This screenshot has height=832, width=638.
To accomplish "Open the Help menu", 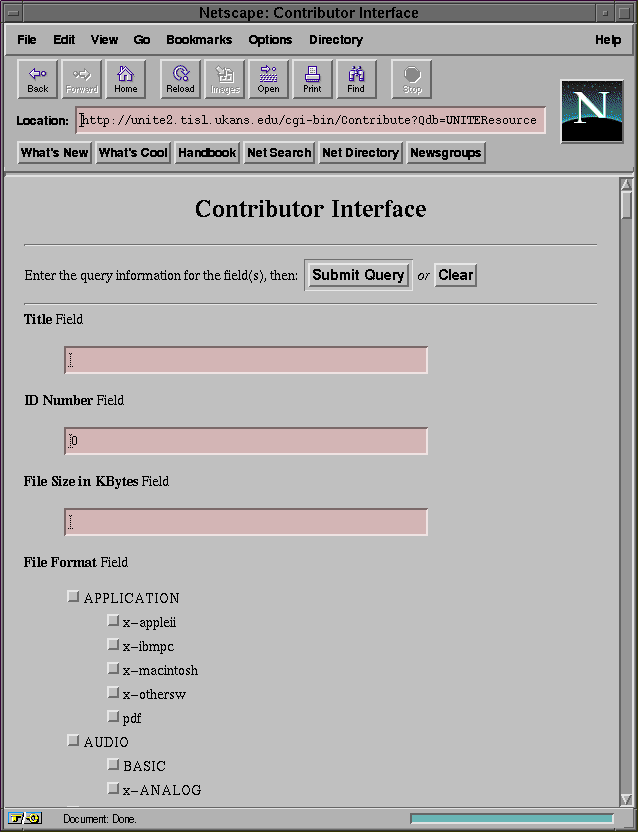I will click(608, 40).
